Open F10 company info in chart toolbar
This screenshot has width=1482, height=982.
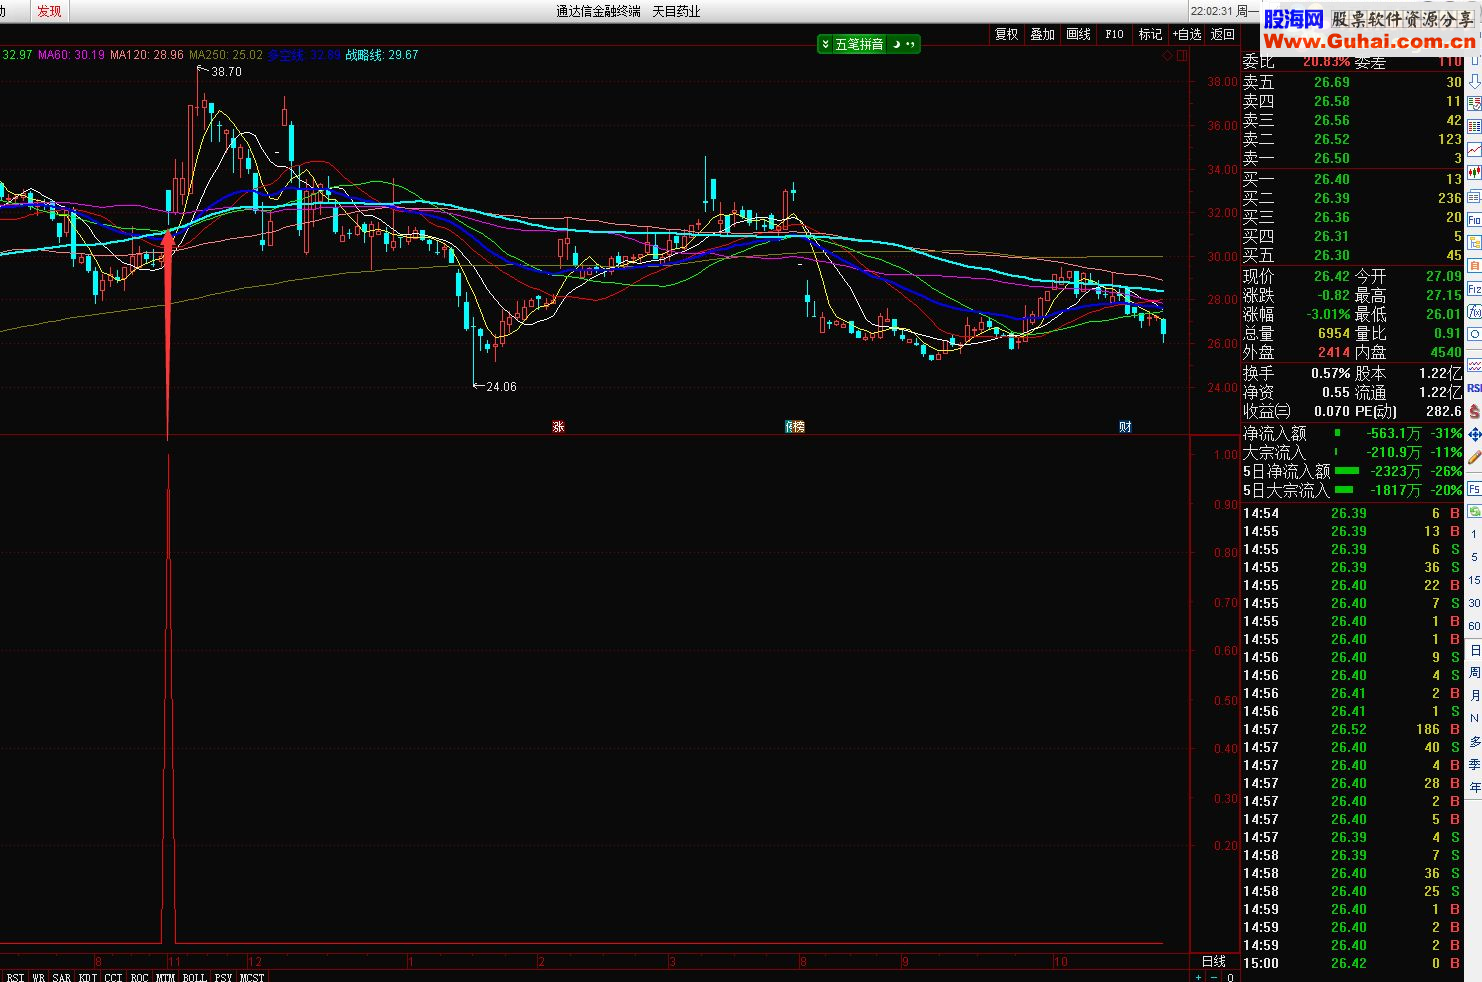[1114, 34]
